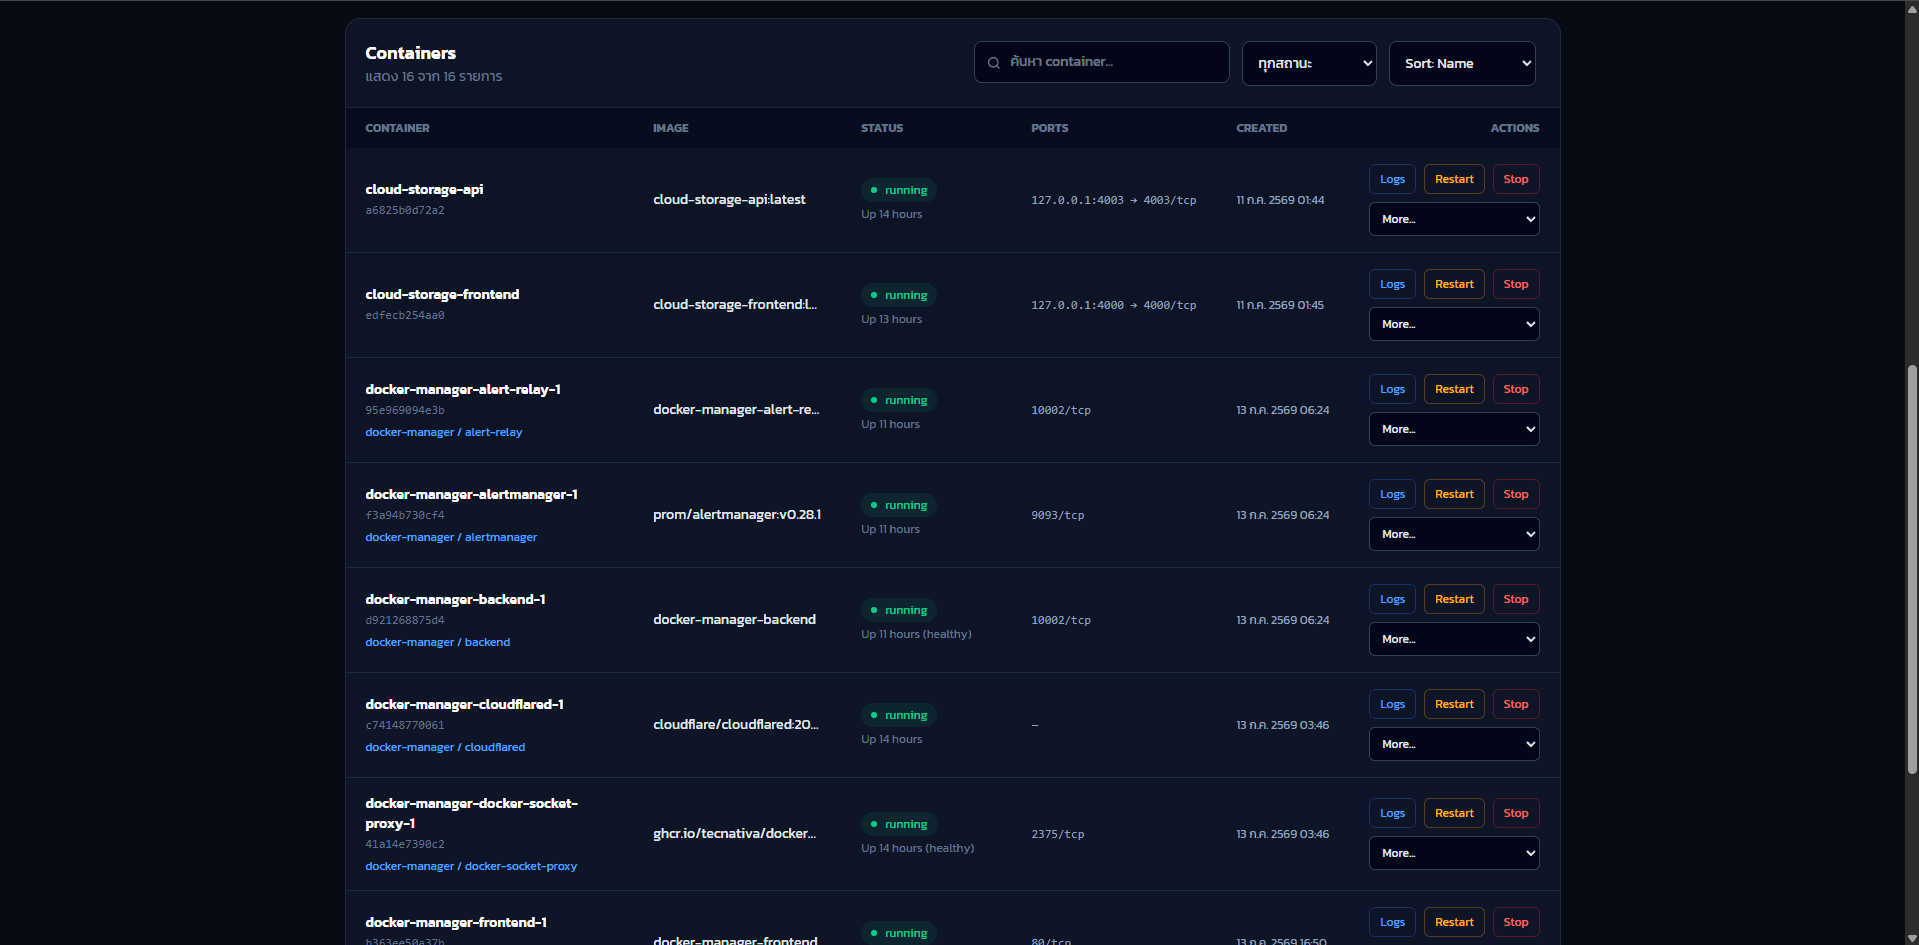Click the running badge for cloud-storage-frontend
Image resolution: width=1919 pixels, height=945 pixels.
(x=899, y=295)
